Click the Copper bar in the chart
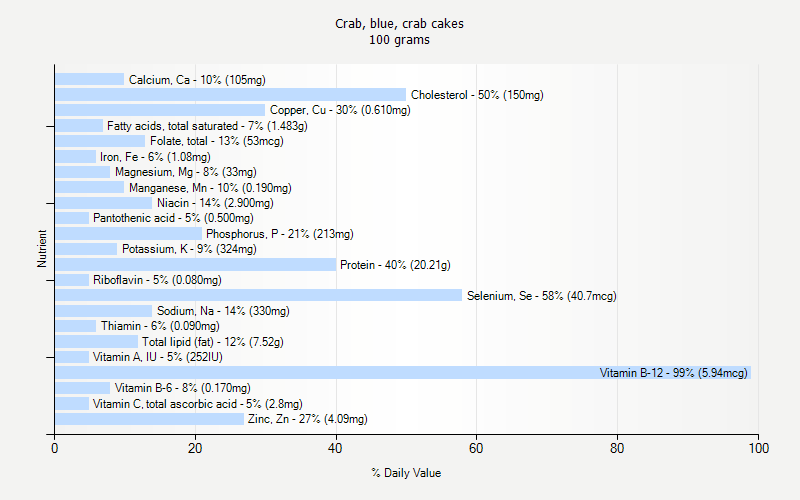This screenshot has width=800, height=500. coord(160,110)
